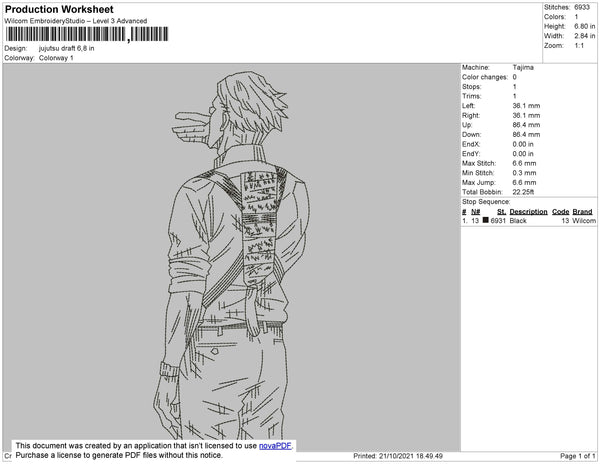This screenshot has width=600, height=464.
Task: Select 'Wilcom EmbroideryStudio – Level 3 Advanced' text
Action: [x=76, y=21]
